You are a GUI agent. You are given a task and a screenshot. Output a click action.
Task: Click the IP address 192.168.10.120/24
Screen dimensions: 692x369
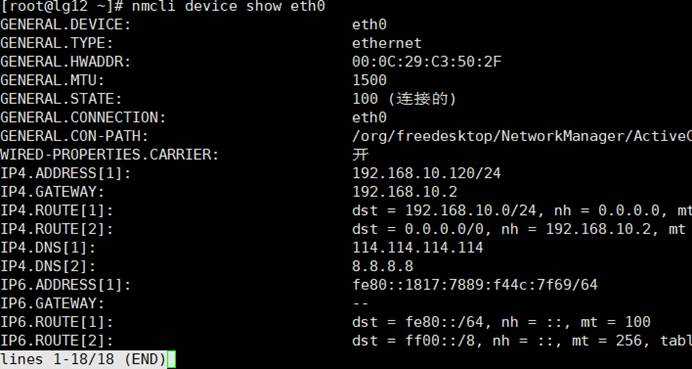[x=426, y=173]
